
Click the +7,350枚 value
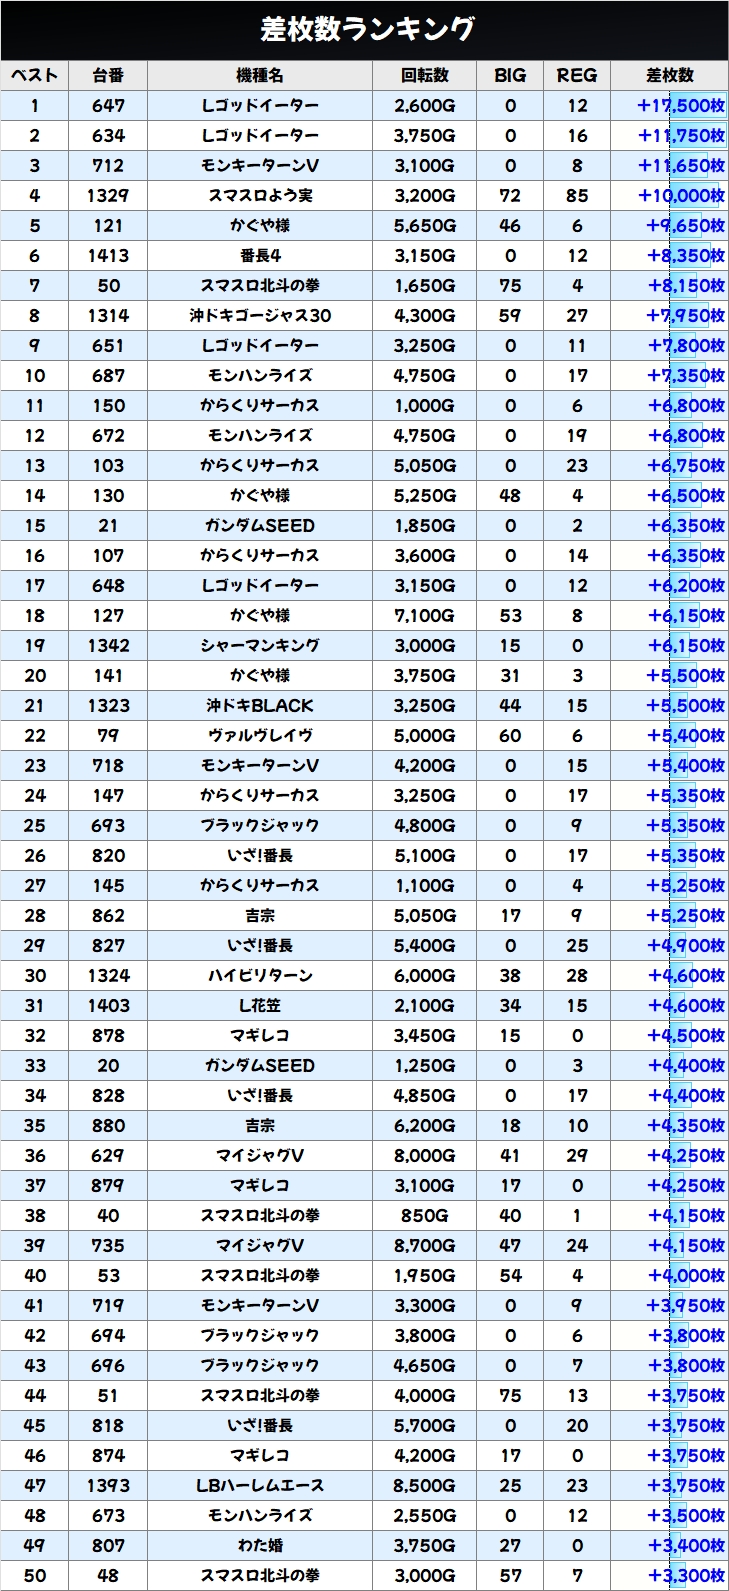[x=686, y=375]
